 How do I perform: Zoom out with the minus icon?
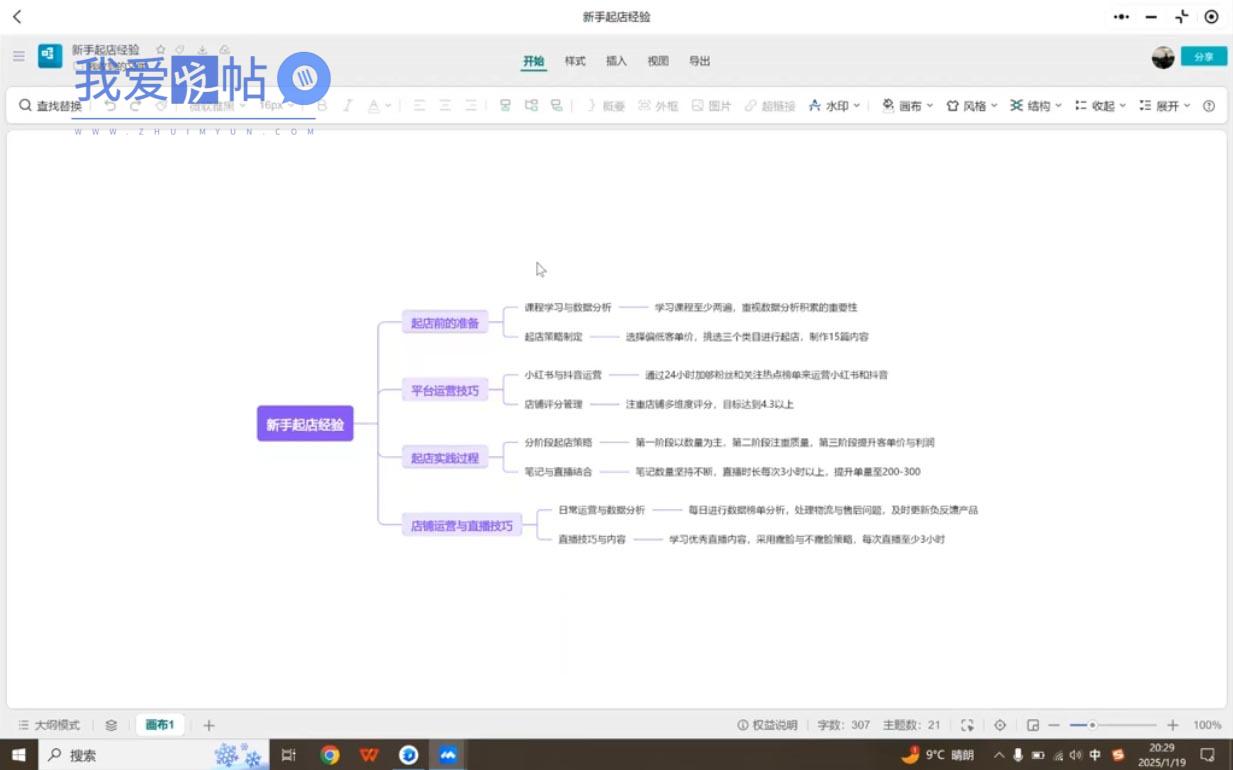tap(1053, 725)
